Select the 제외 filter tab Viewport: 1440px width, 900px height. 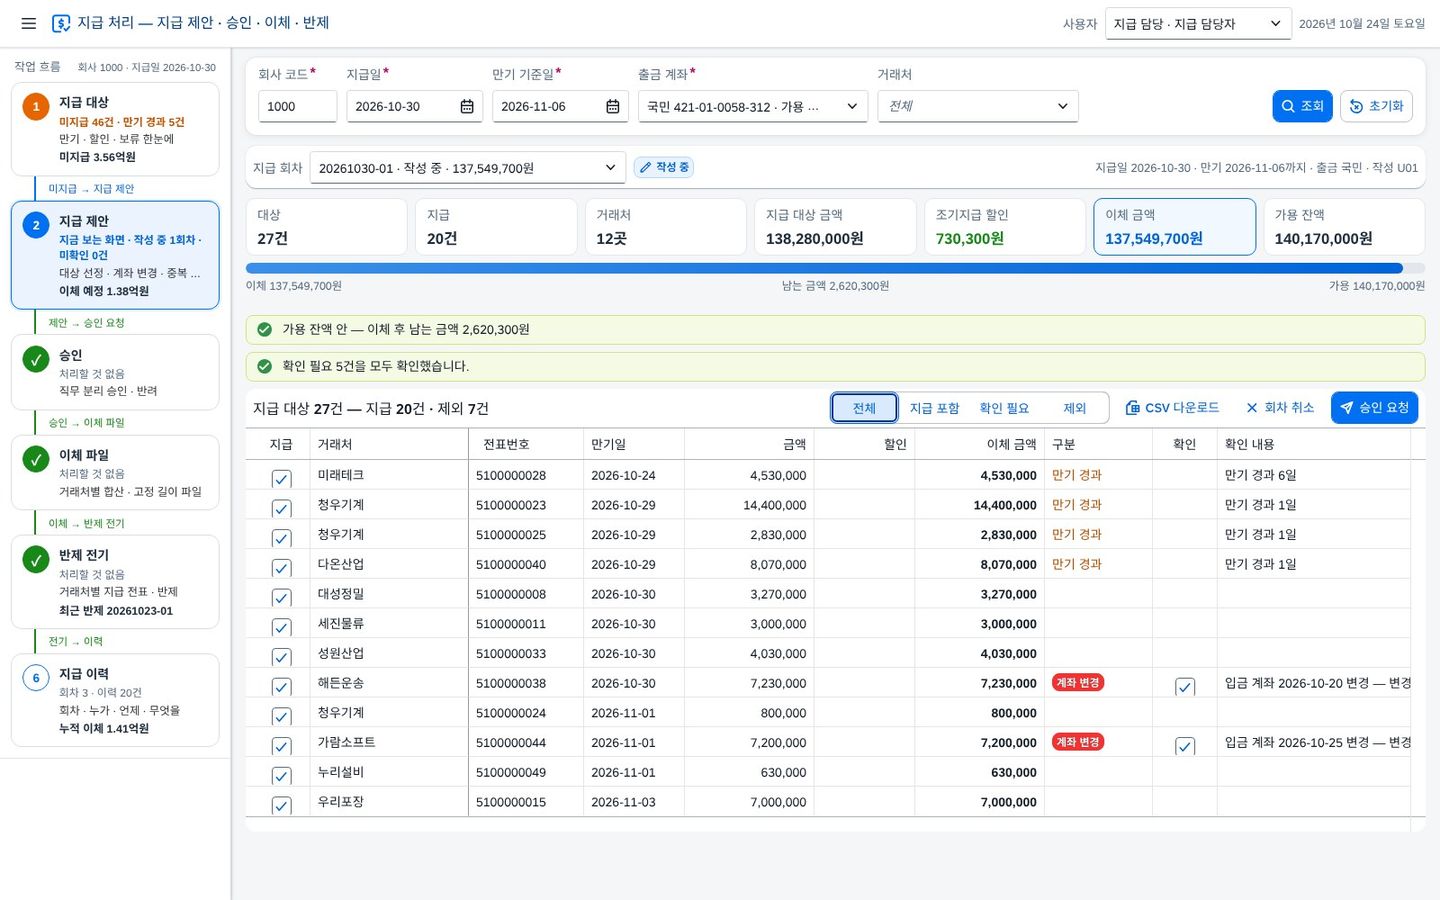(1074, 408)
